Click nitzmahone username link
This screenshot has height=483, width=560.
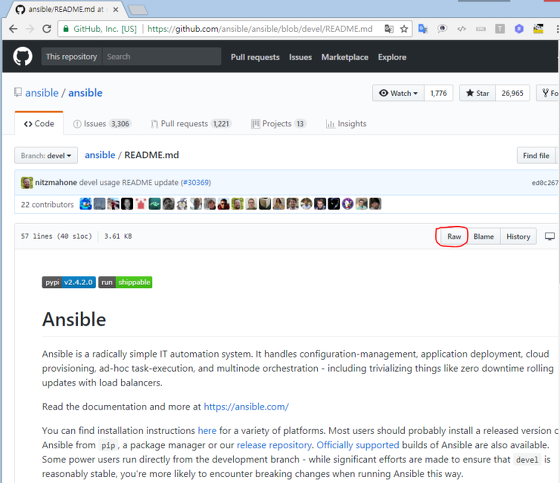[56, 183]
